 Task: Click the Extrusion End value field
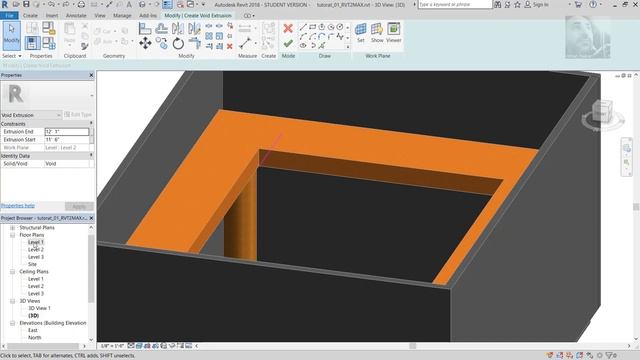pos(67,131)
